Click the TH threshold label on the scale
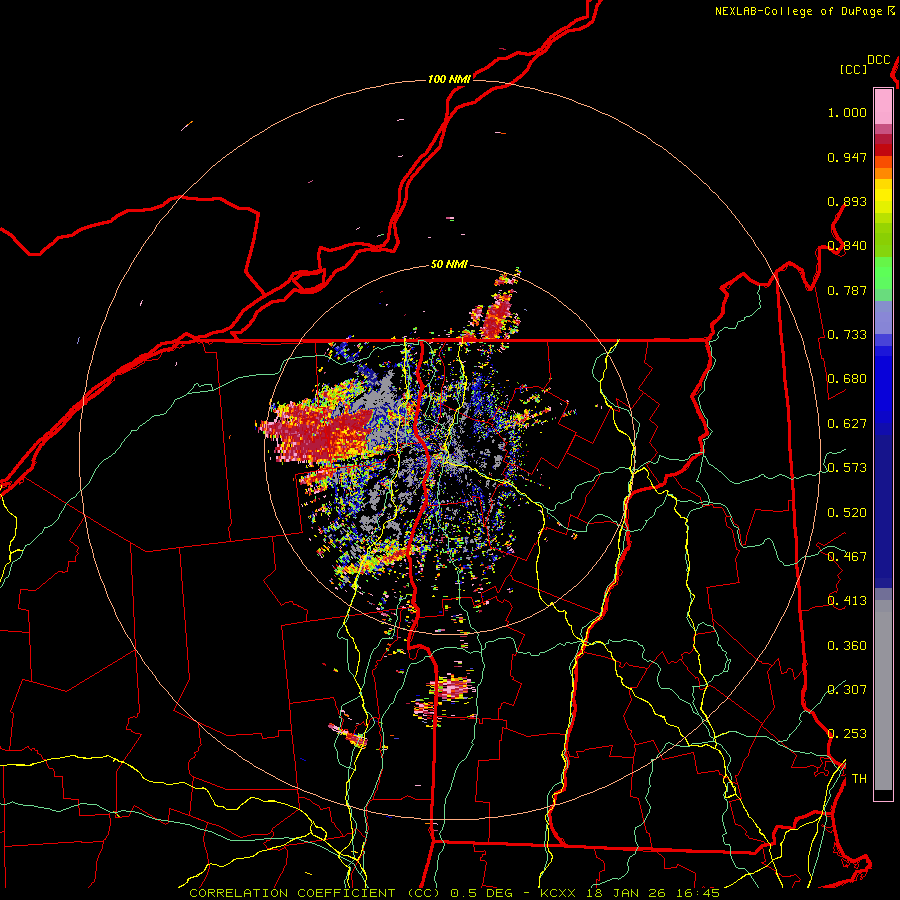The image size is (900, 900). (x=859, y=779)
